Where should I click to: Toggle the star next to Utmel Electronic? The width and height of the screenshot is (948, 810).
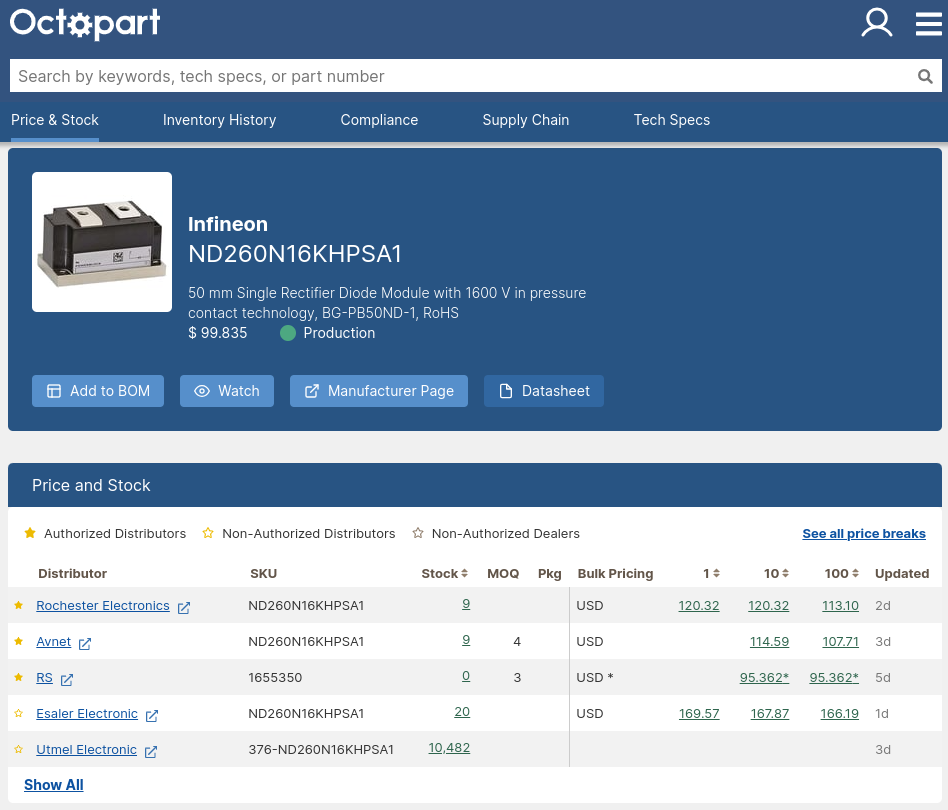click(x=19, y=749)
